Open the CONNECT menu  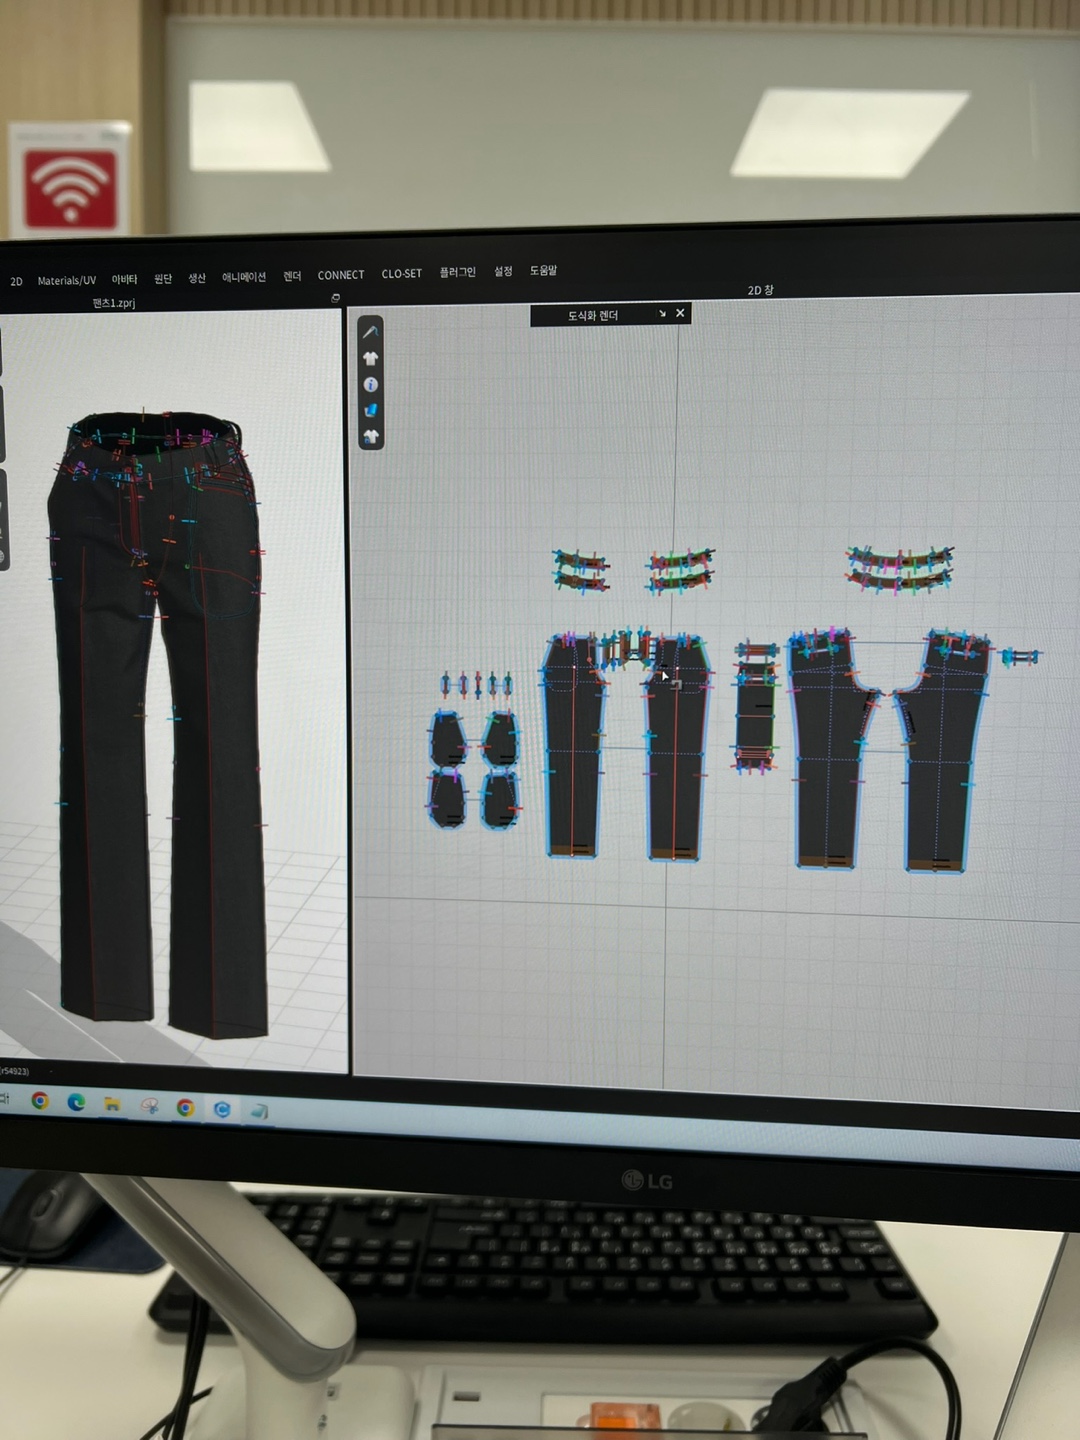pyautogui.click(x=341, y=275)
